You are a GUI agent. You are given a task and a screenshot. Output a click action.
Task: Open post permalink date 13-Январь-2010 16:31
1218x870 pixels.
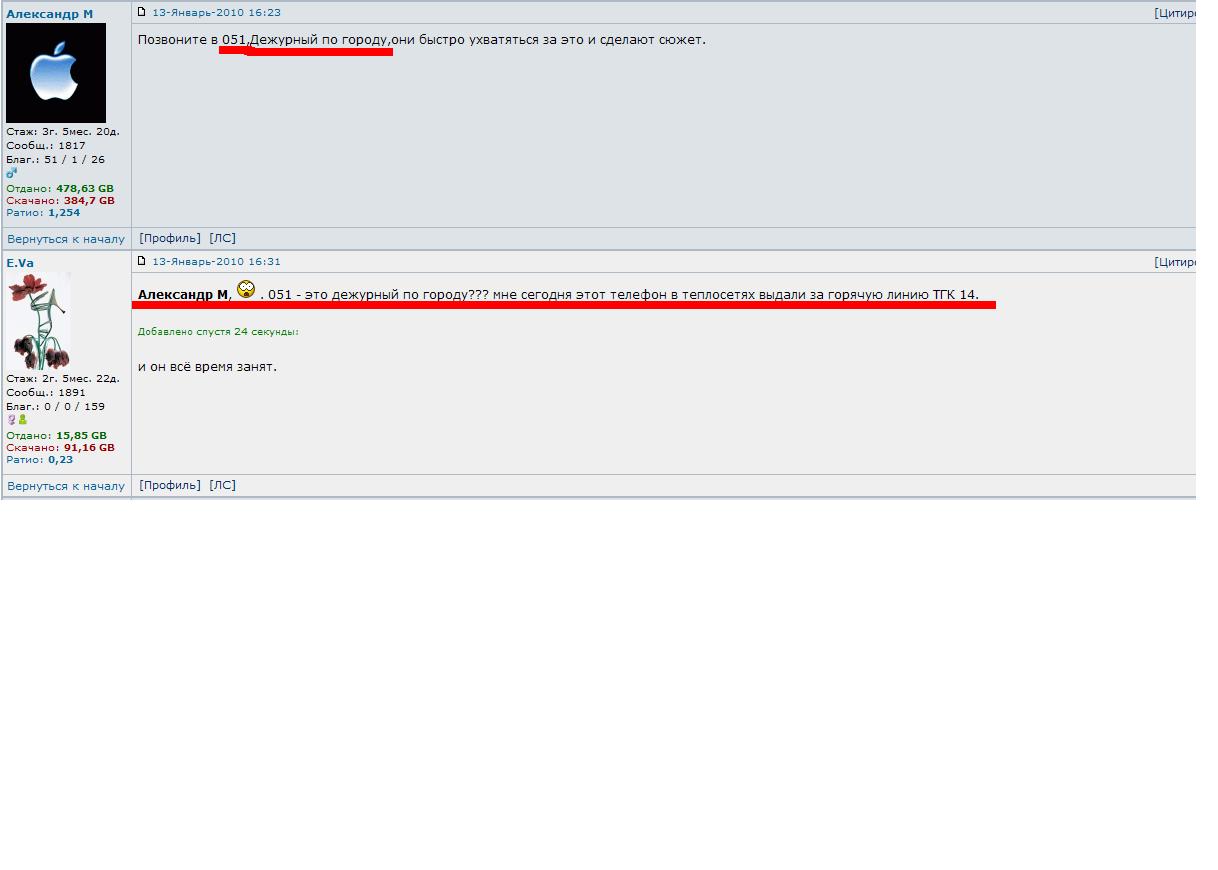216,262
